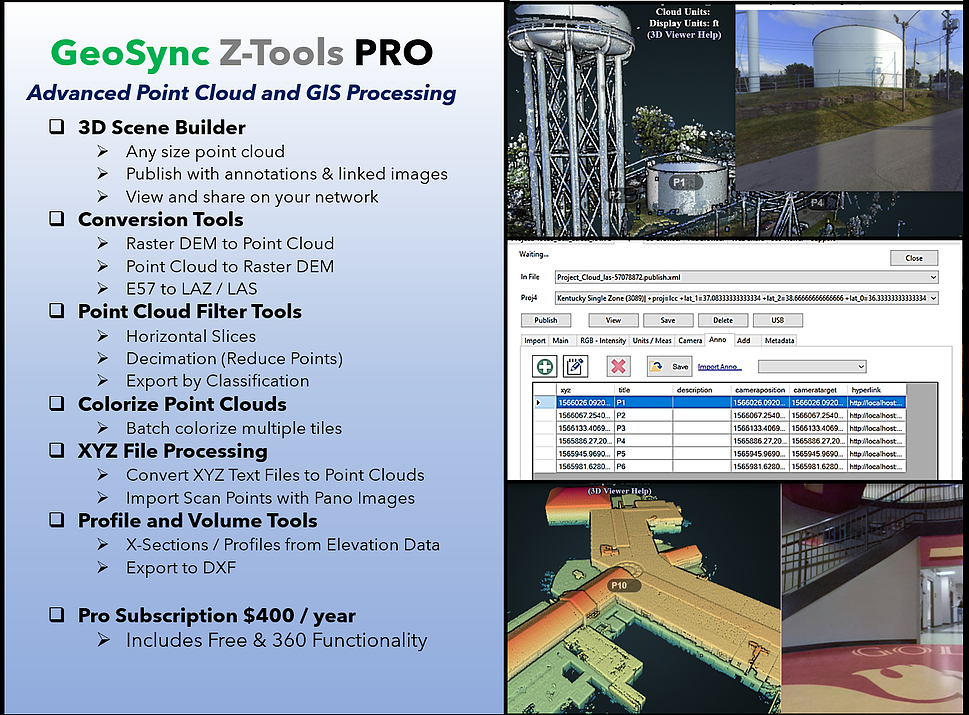Follow the Import Anno link
Viewport: 969px width, 715px height.
(x=719, y=367)
